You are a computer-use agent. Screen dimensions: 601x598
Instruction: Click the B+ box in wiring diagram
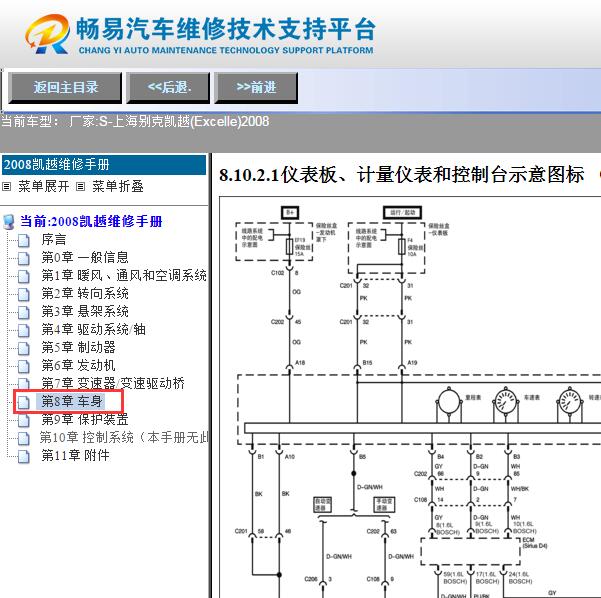point(290,212)
